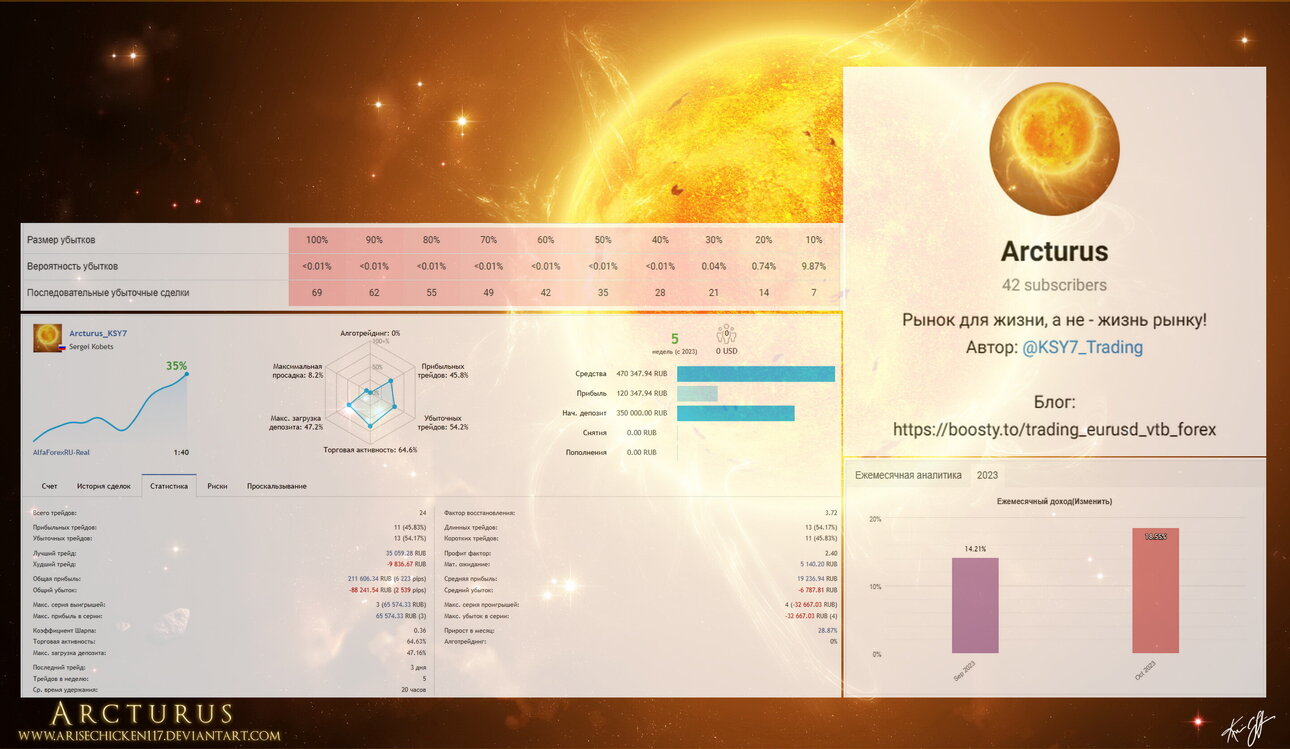Viewport: 1290px width, 749px height.
Task: Click the 350 000.00 RUB deposit value
Action: 642,413
